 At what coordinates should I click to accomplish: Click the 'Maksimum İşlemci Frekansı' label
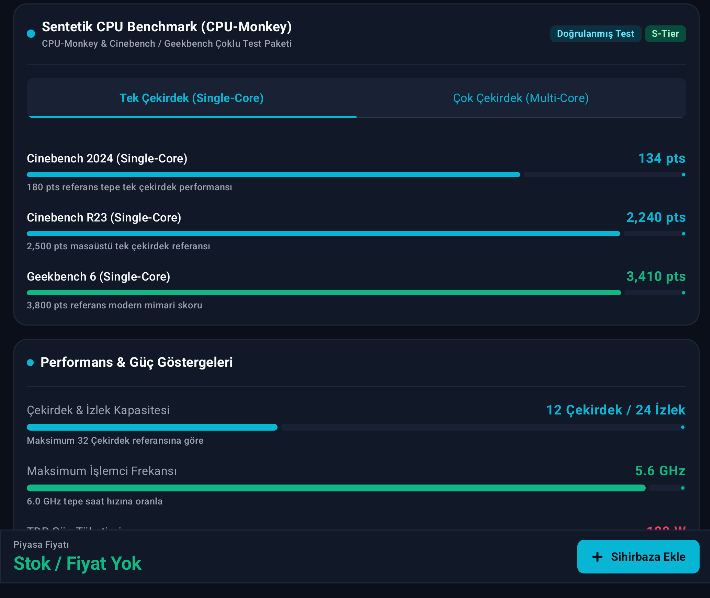(102, 471)
